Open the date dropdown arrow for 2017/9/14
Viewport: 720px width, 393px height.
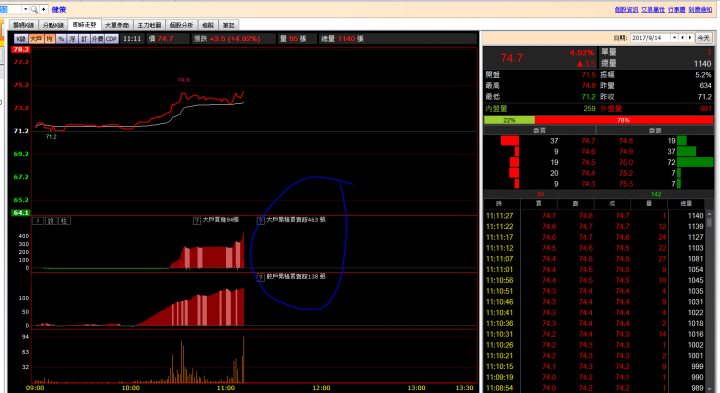[x=674, y=38]
